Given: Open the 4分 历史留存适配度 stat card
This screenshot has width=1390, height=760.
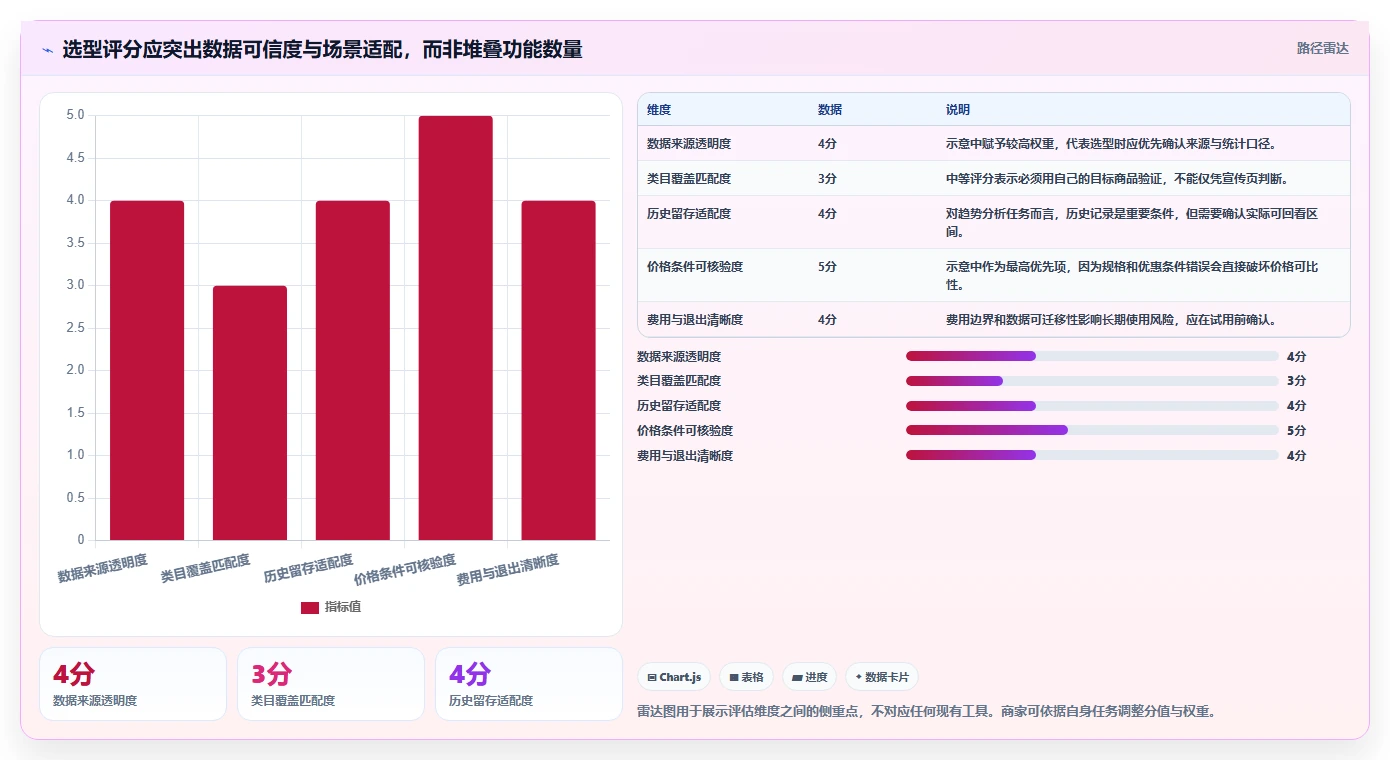Looking at the screenshot, I should 529,684.
